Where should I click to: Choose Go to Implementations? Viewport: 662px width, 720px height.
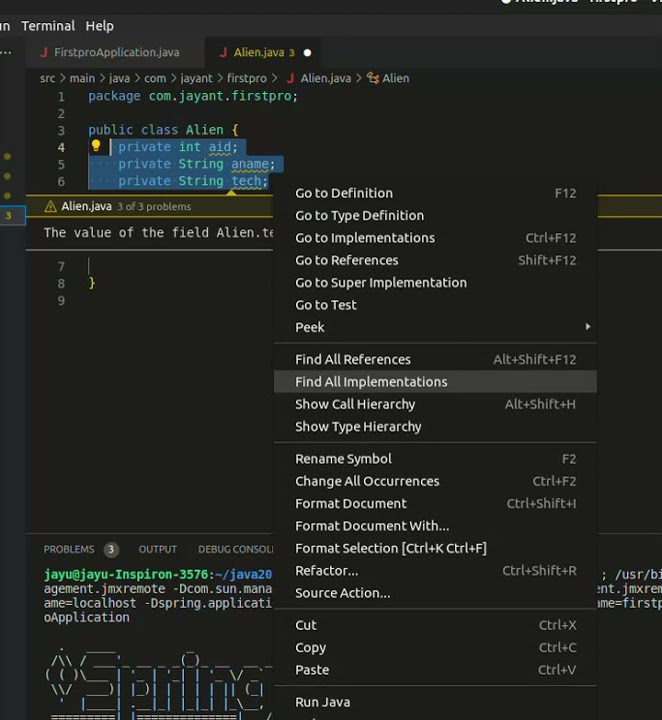coord(435,238)
